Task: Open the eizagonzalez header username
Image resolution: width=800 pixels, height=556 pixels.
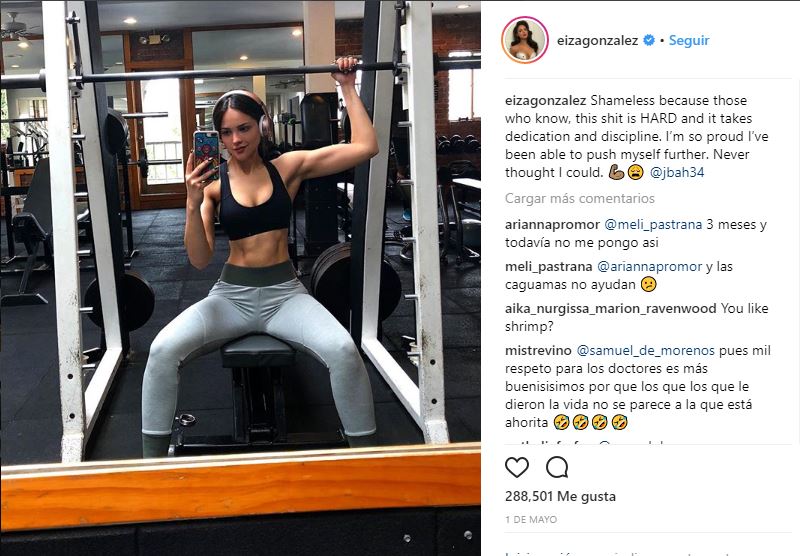Action: click(597, 40)
